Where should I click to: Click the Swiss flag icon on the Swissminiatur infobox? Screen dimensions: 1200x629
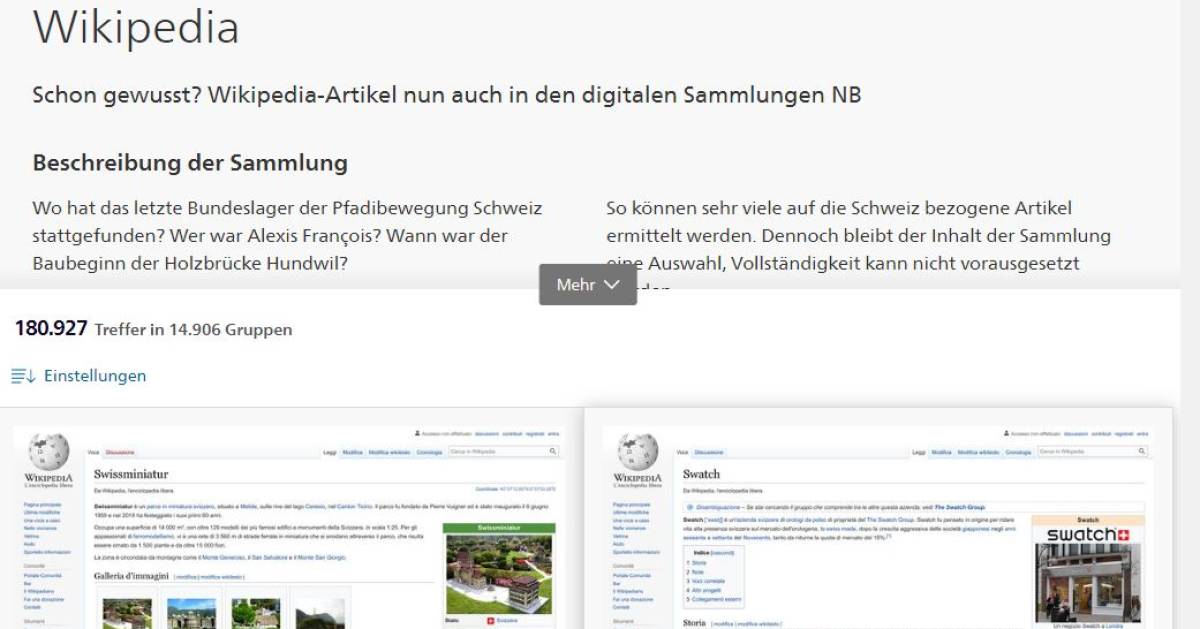click(492, 620)
